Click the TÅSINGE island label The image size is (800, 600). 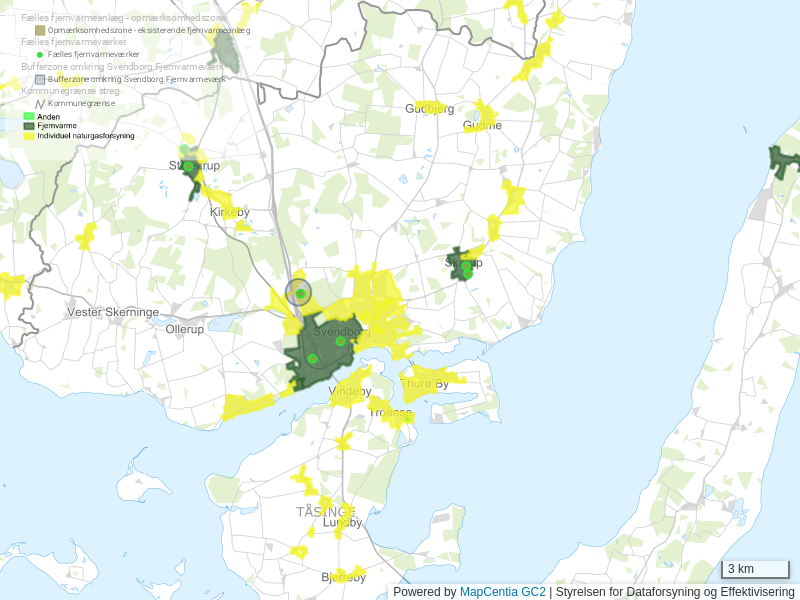325,511
